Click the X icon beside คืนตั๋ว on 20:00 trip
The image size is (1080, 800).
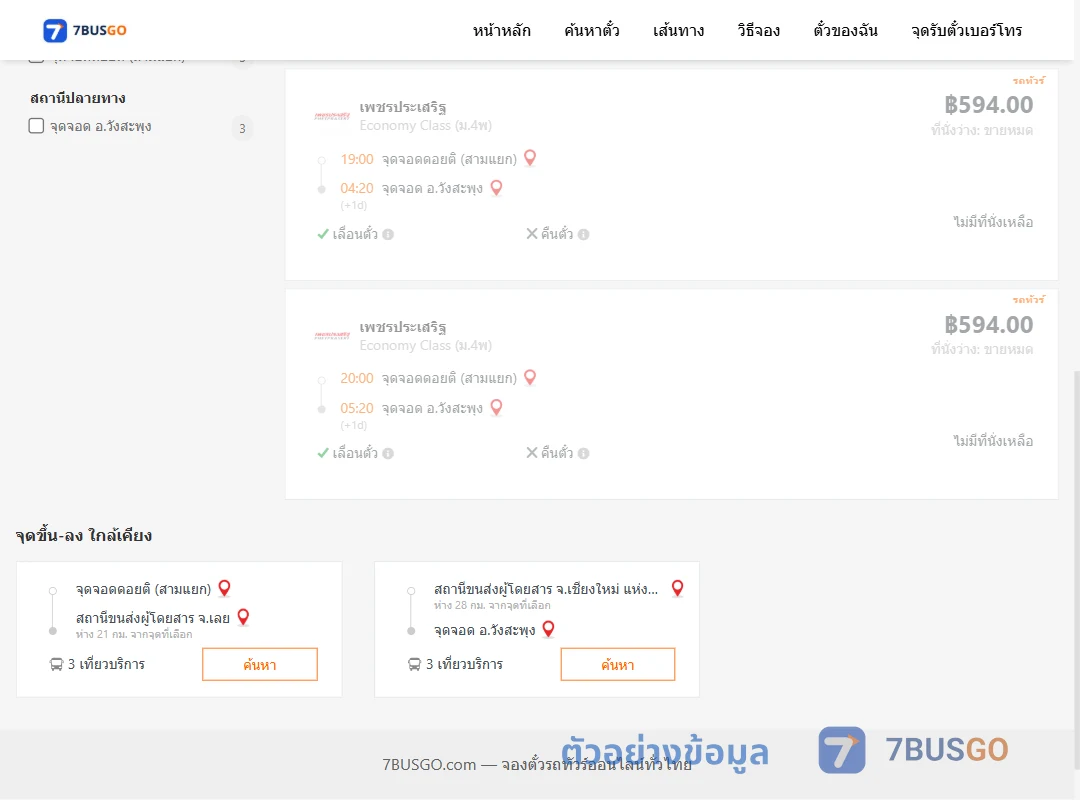point(532,453)
